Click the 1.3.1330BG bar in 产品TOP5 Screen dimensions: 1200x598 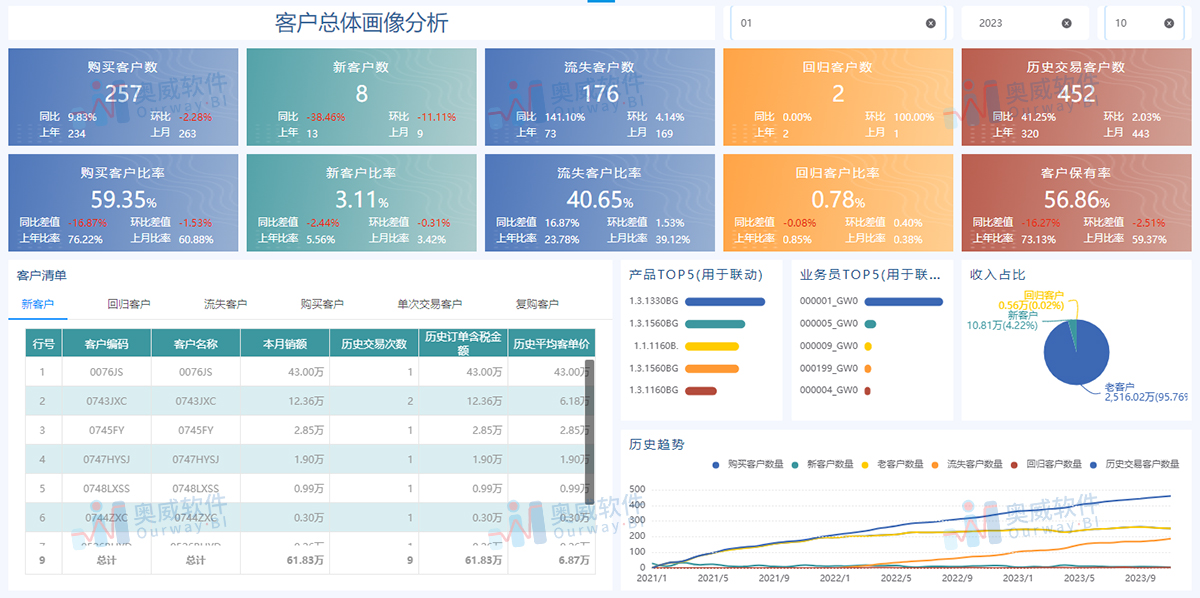[x=723, y=302]
